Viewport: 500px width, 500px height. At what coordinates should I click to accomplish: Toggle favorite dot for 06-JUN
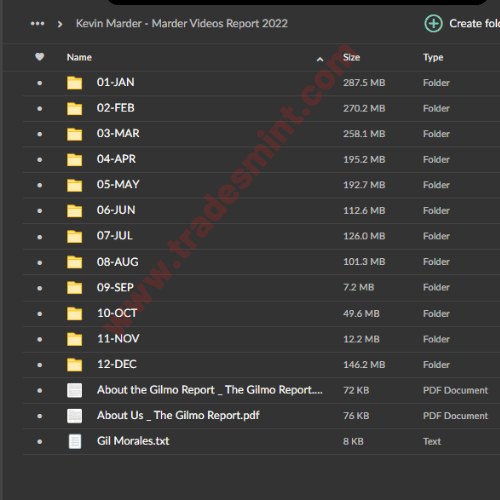(x=40, y=211)
